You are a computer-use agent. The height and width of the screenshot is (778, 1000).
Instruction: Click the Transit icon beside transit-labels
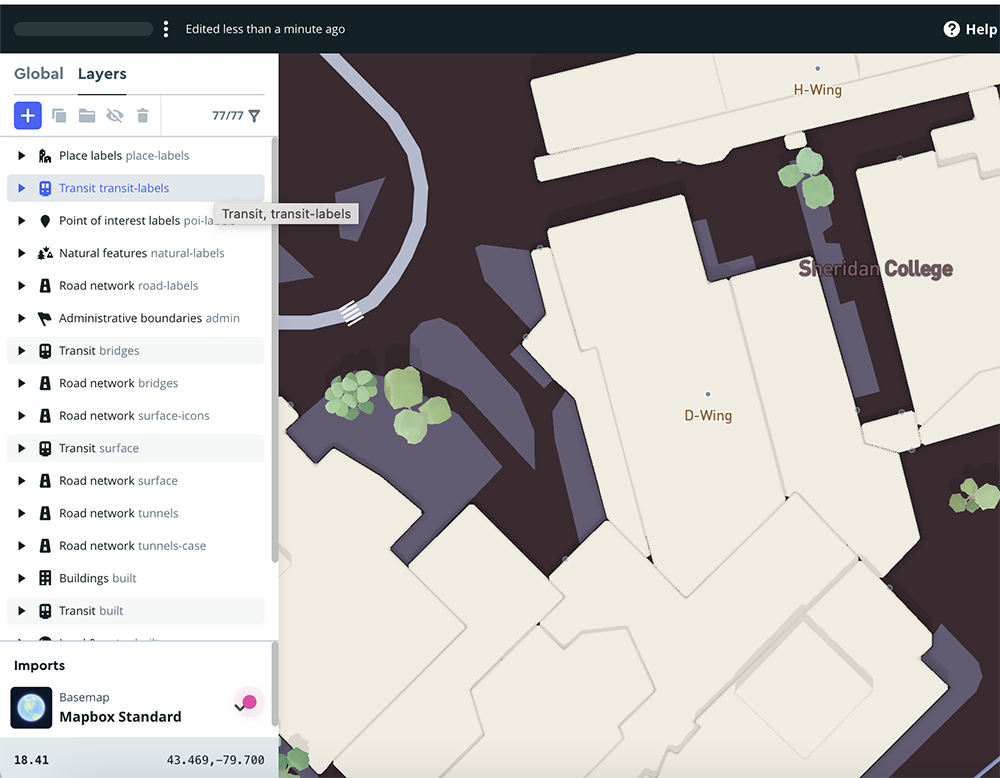tap(44, 188)
